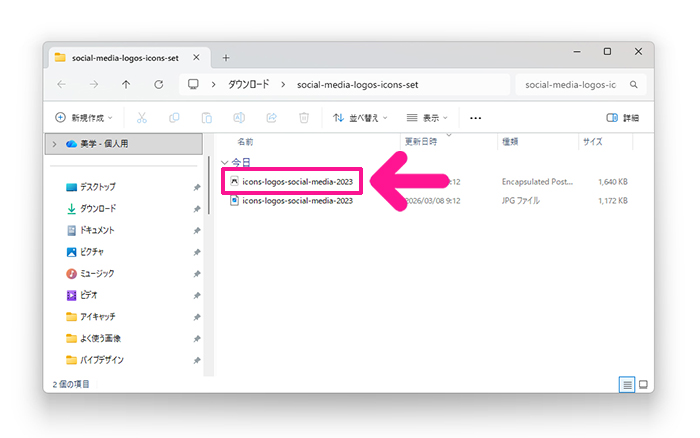Toggle the 詳細 details pane
The width and height of the screenshot is (700, 438).
click(622, 118)
